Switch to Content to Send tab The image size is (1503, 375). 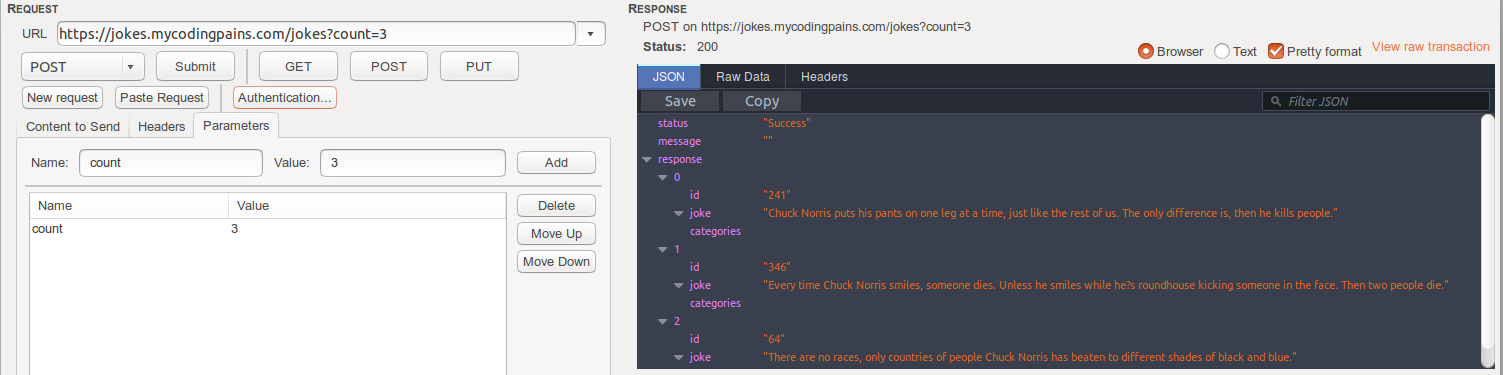coord(73,127)
